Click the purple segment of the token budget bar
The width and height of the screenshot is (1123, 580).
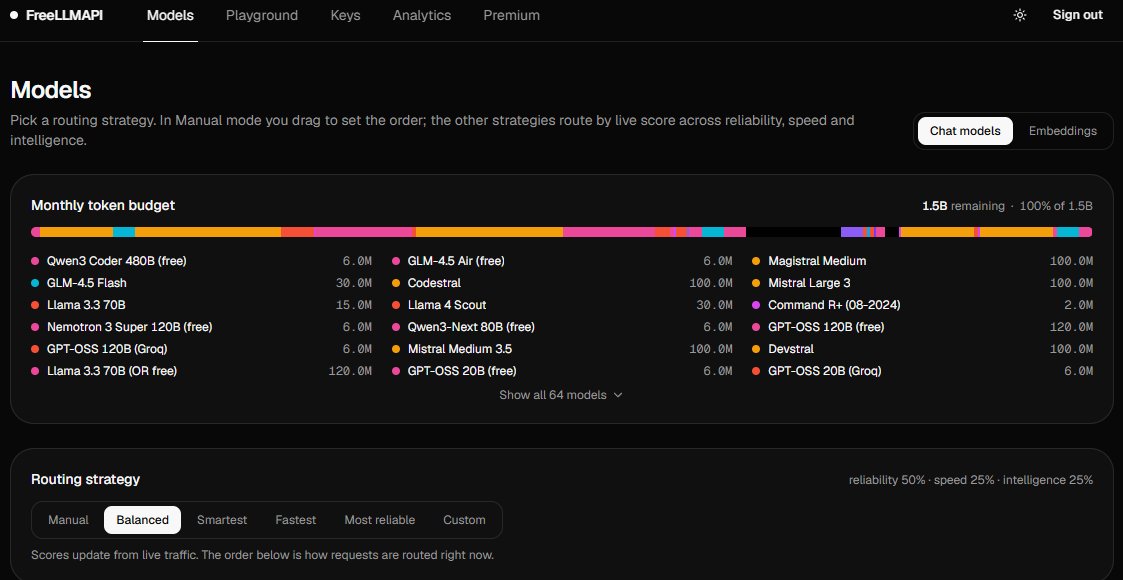[852, 232]
